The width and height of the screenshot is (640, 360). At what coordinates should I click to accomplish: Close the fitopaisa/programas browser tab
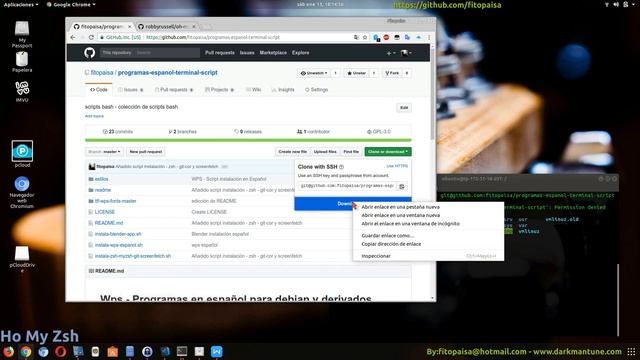click(130, 27)
